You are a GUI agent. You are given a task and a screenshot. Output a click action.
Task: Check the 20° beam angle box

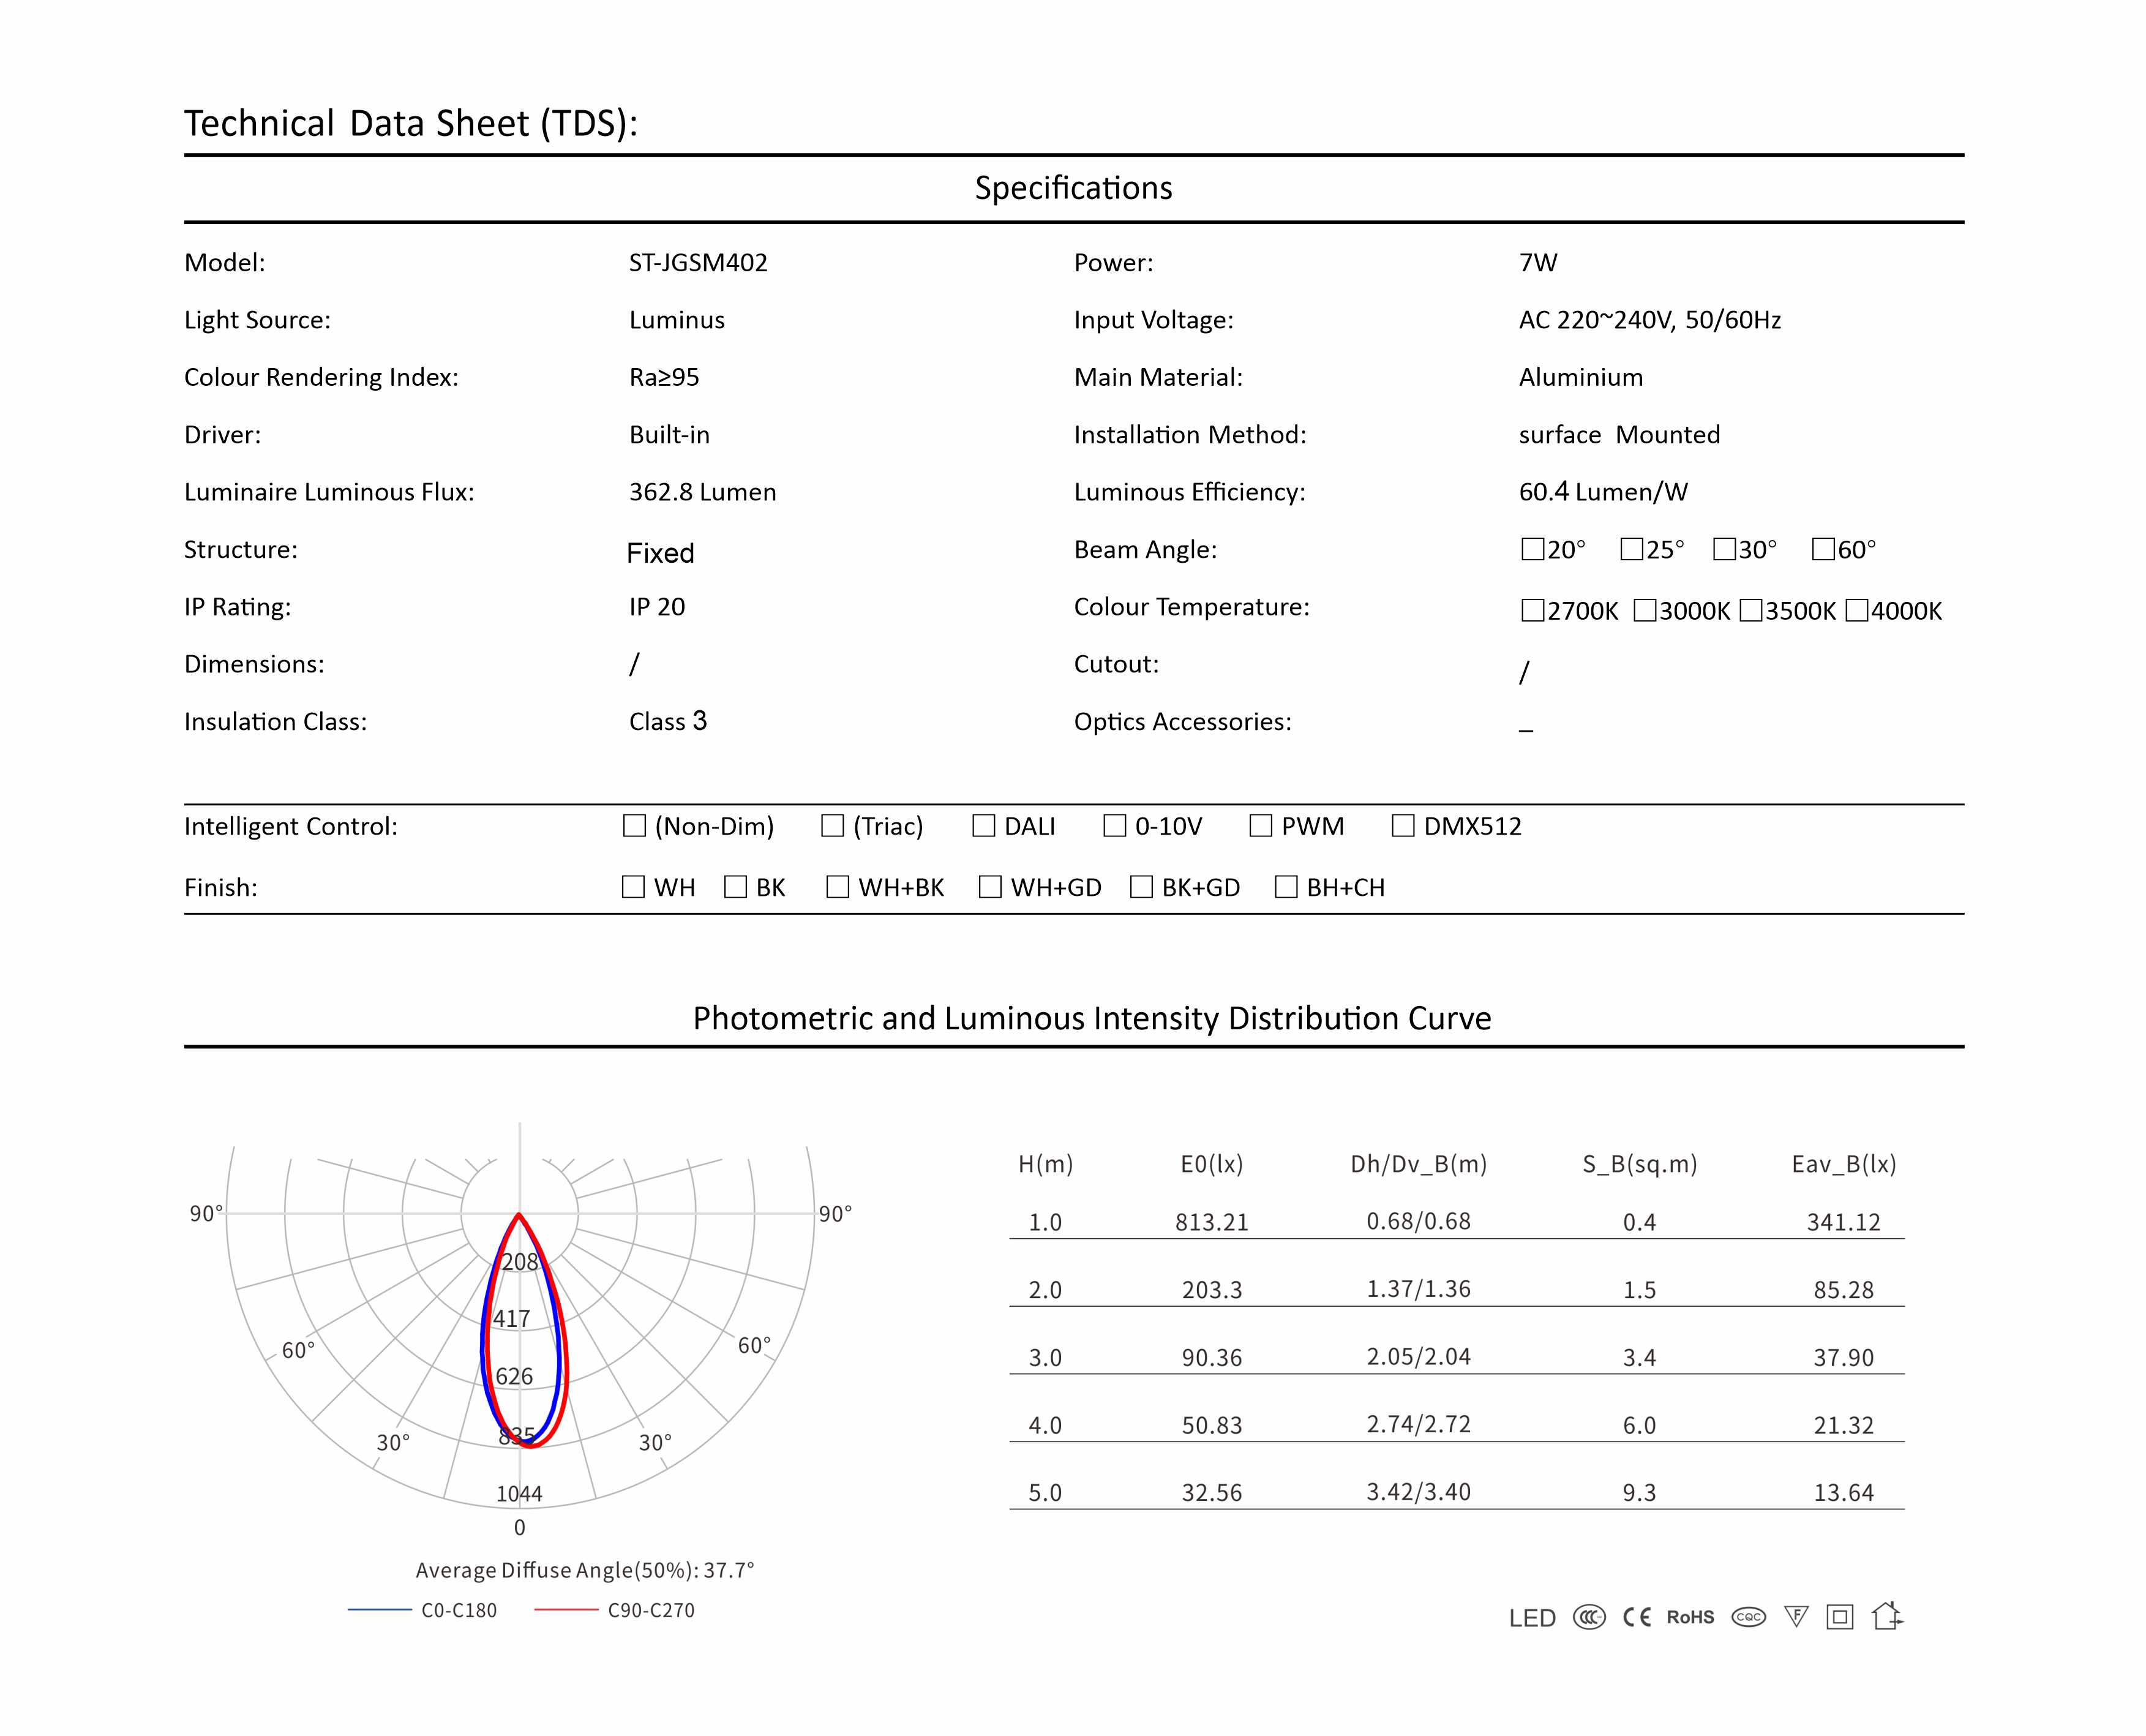click(x=1532, y=549)
